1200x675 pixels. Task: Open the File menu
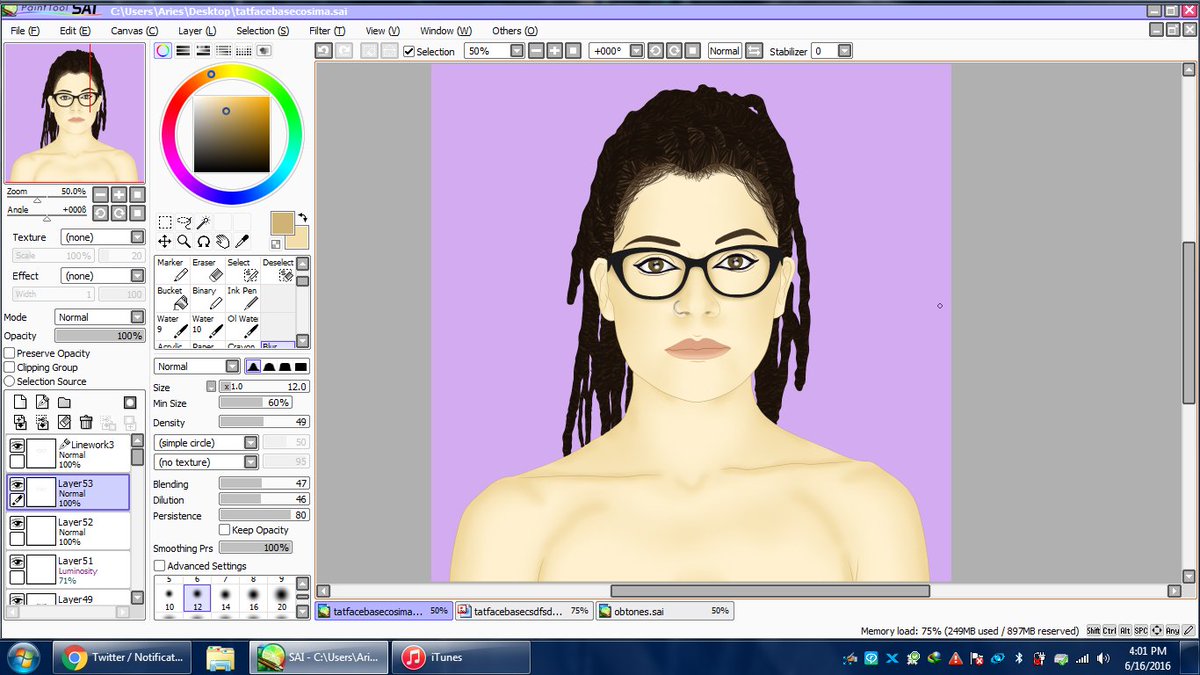coord(25,31)
